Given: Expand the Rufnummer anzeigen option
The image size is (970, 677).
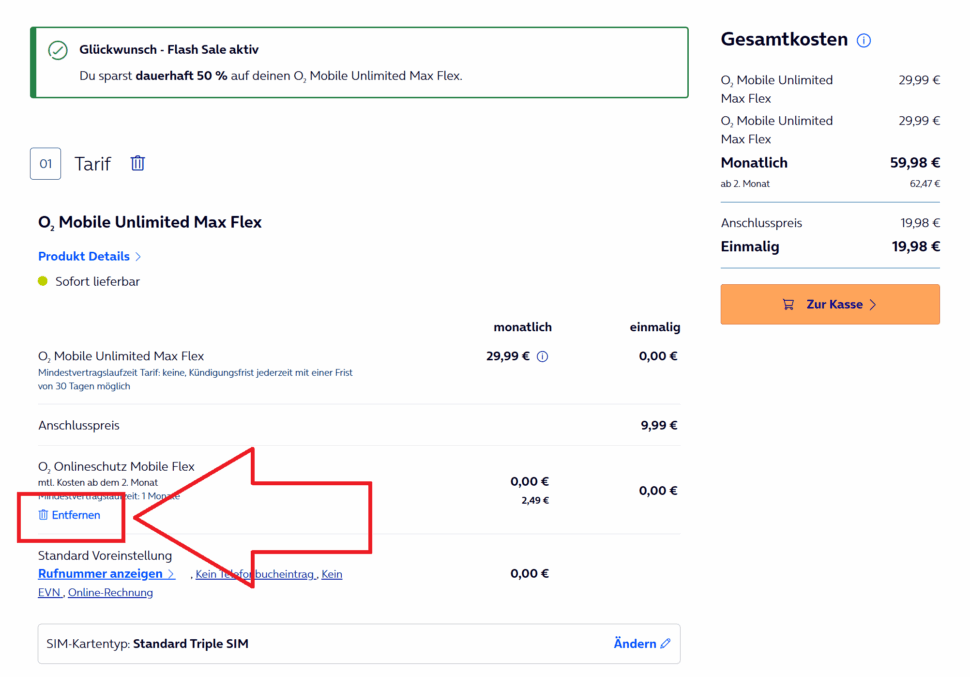Looking at the screenshot, I should pyautogui.click(x=106, y=573).
